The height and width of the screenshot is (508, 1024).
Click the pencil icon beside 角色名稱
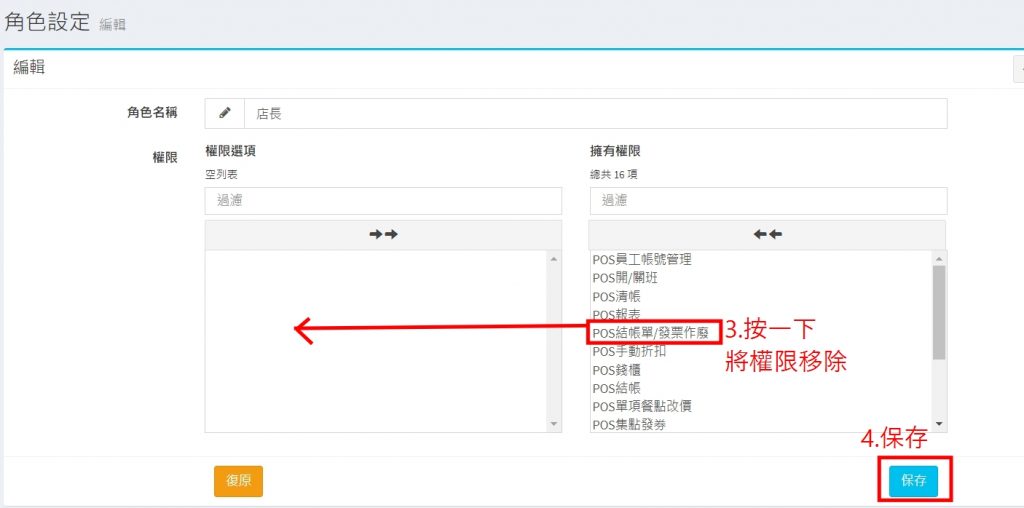tap(224, 114)
